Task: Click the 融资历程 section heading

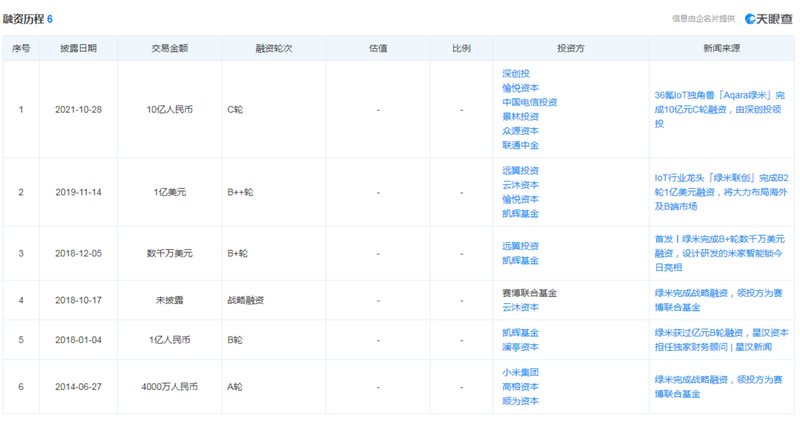Action: [24, 19]
